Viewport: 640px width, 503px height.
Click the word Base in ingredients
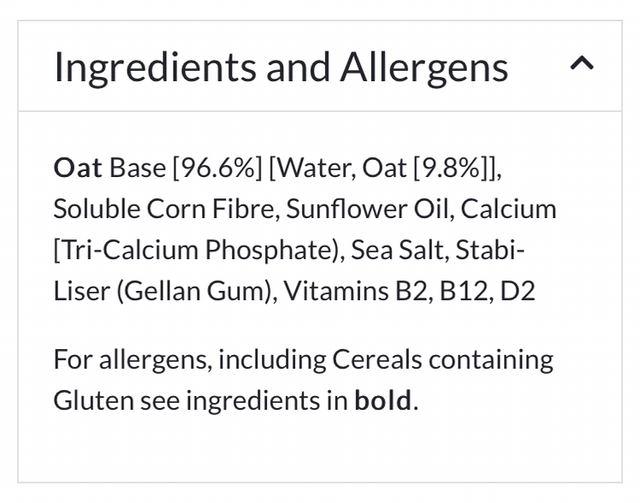(x=138, y=167)
